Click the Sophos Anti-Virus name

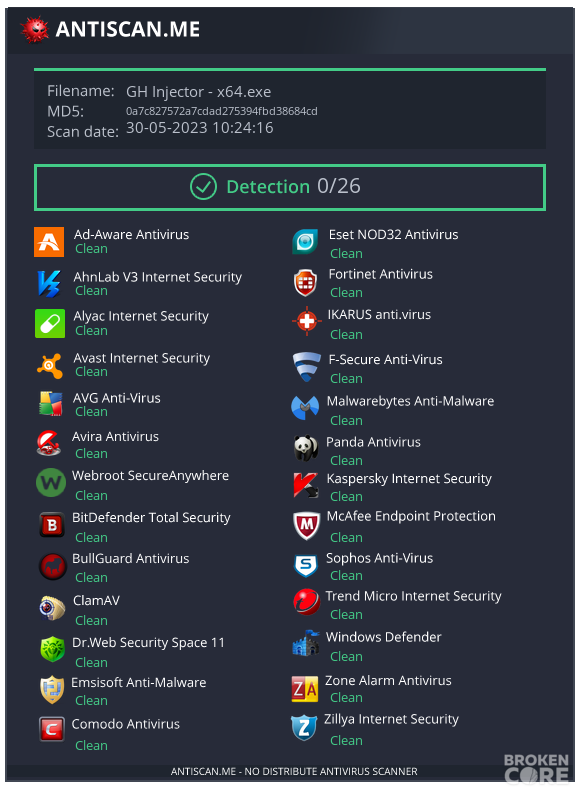pos(379,558)
